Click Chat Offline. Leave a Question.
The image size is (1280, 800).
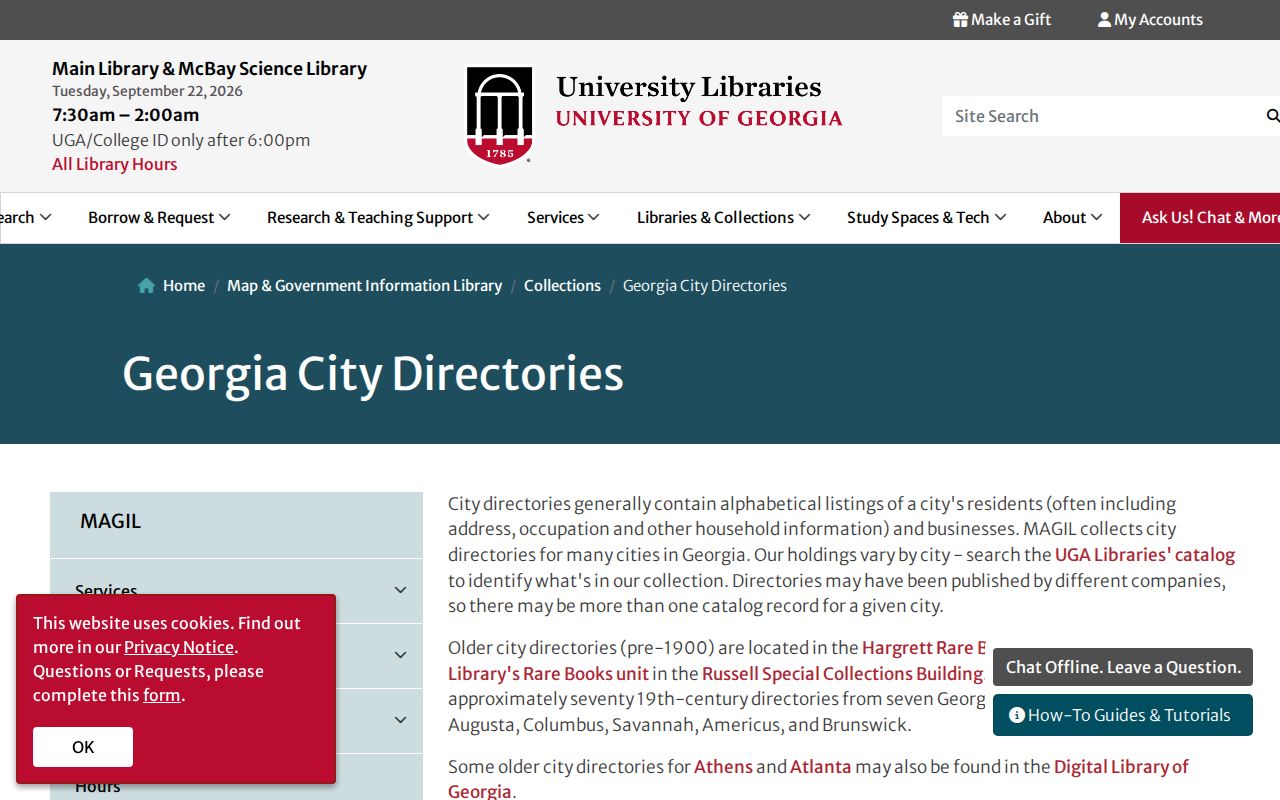tap(1123, 667)
